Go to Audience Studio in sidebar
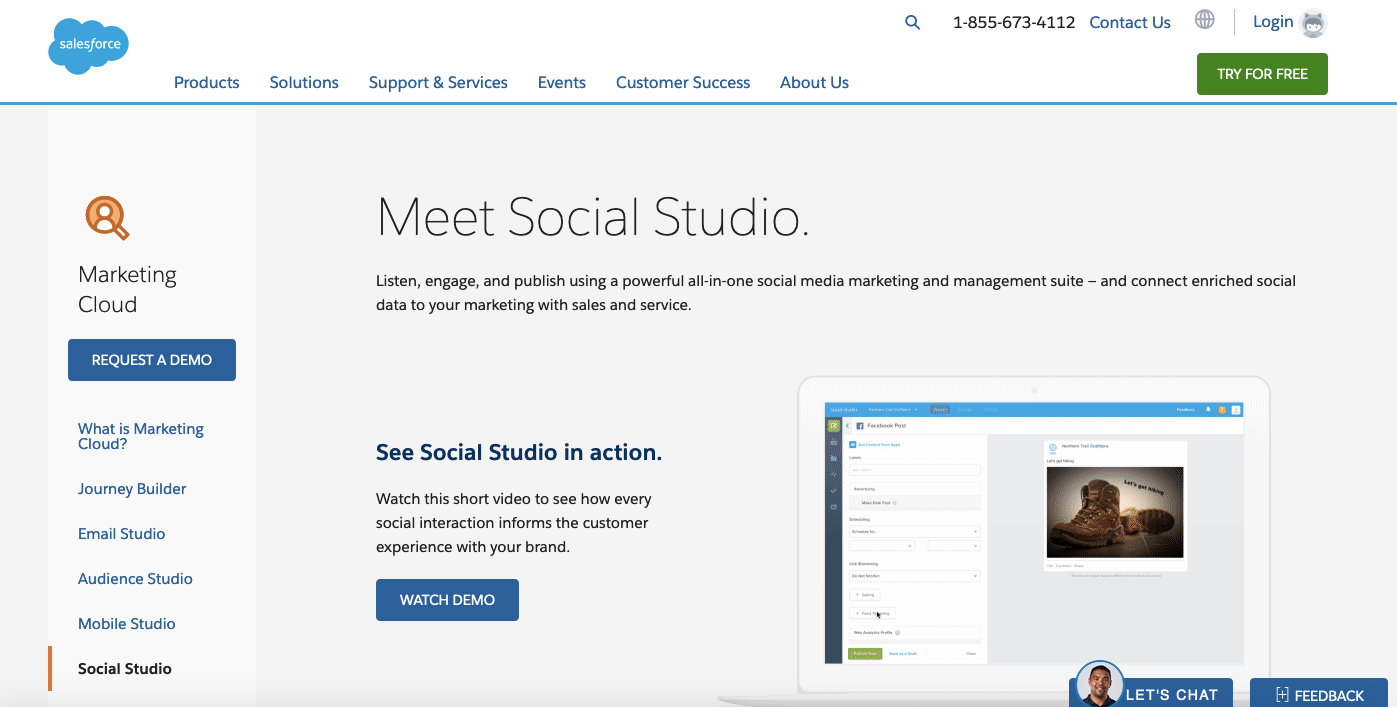 135,579
